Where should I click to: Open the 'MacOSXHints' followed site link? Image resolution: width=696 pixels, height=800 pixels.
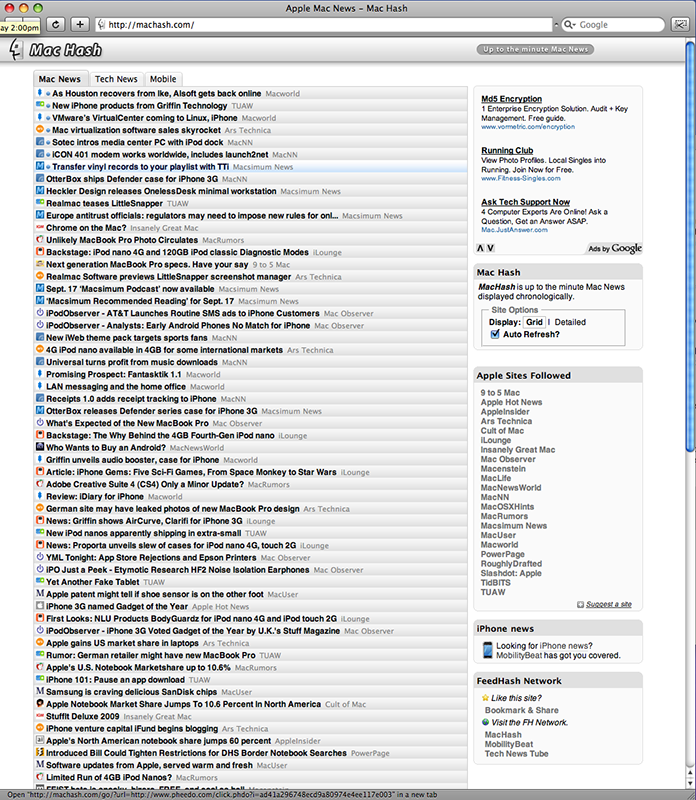tap(507, 507)
